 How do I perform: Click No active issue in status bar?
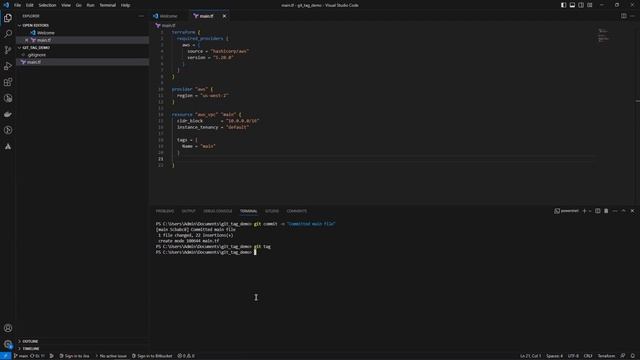click(x=111, y=356)
